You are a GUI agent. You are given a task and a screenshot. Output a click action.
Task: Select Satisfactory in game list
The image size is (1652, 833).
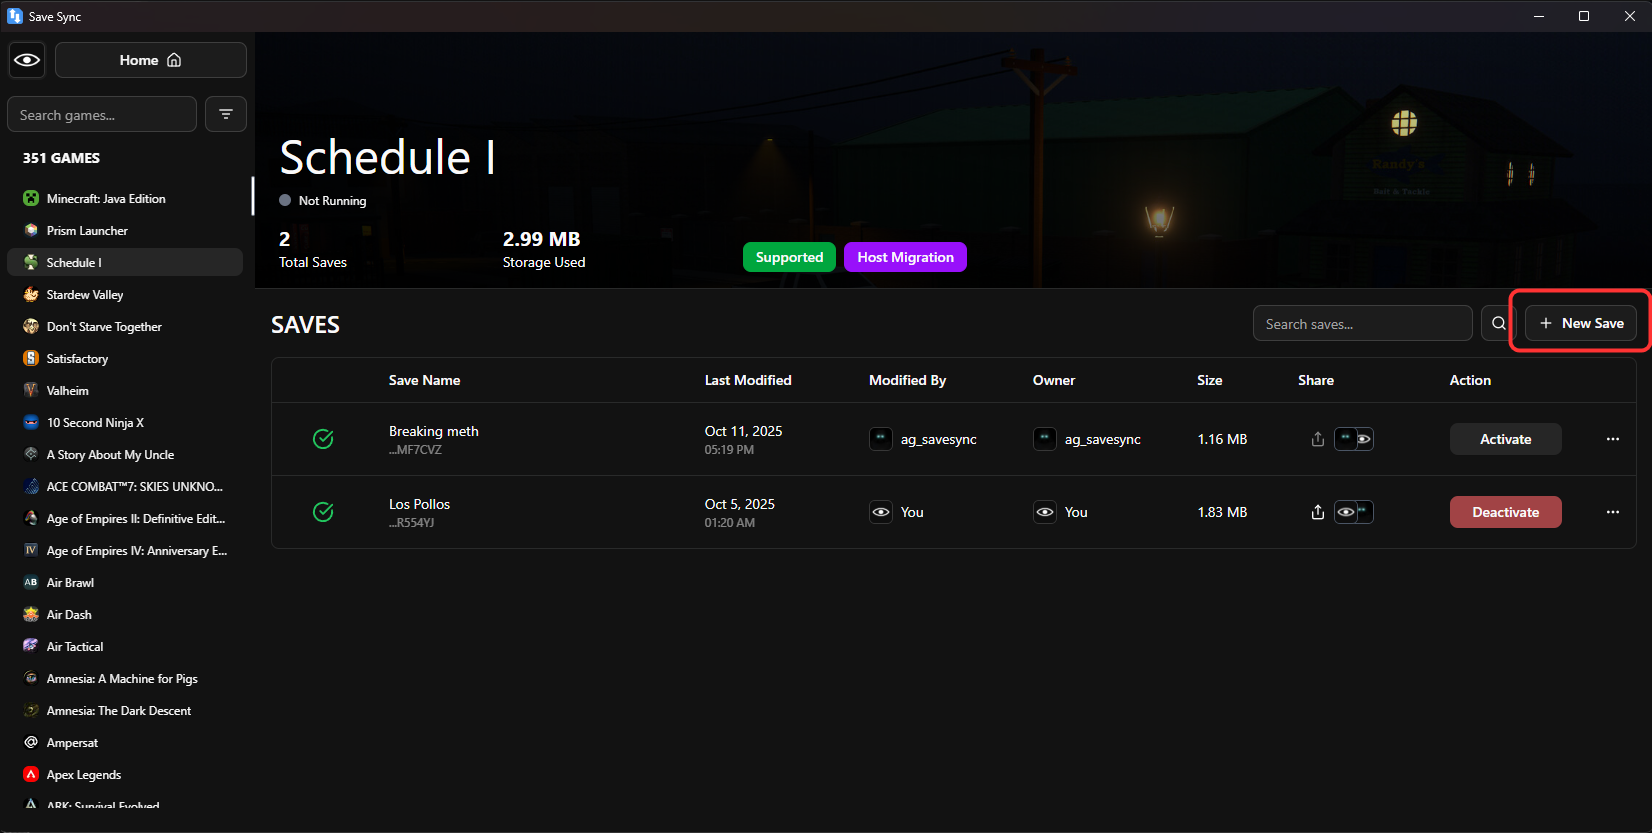125,358
